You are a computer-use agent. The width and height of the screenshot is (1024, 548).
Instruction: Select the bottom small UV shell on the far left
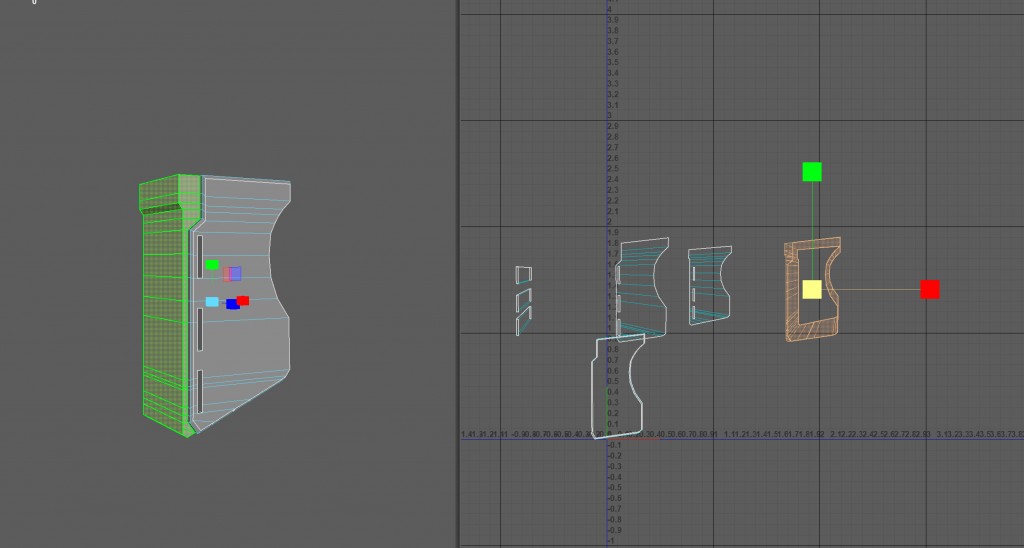click(x=523, y=322)
